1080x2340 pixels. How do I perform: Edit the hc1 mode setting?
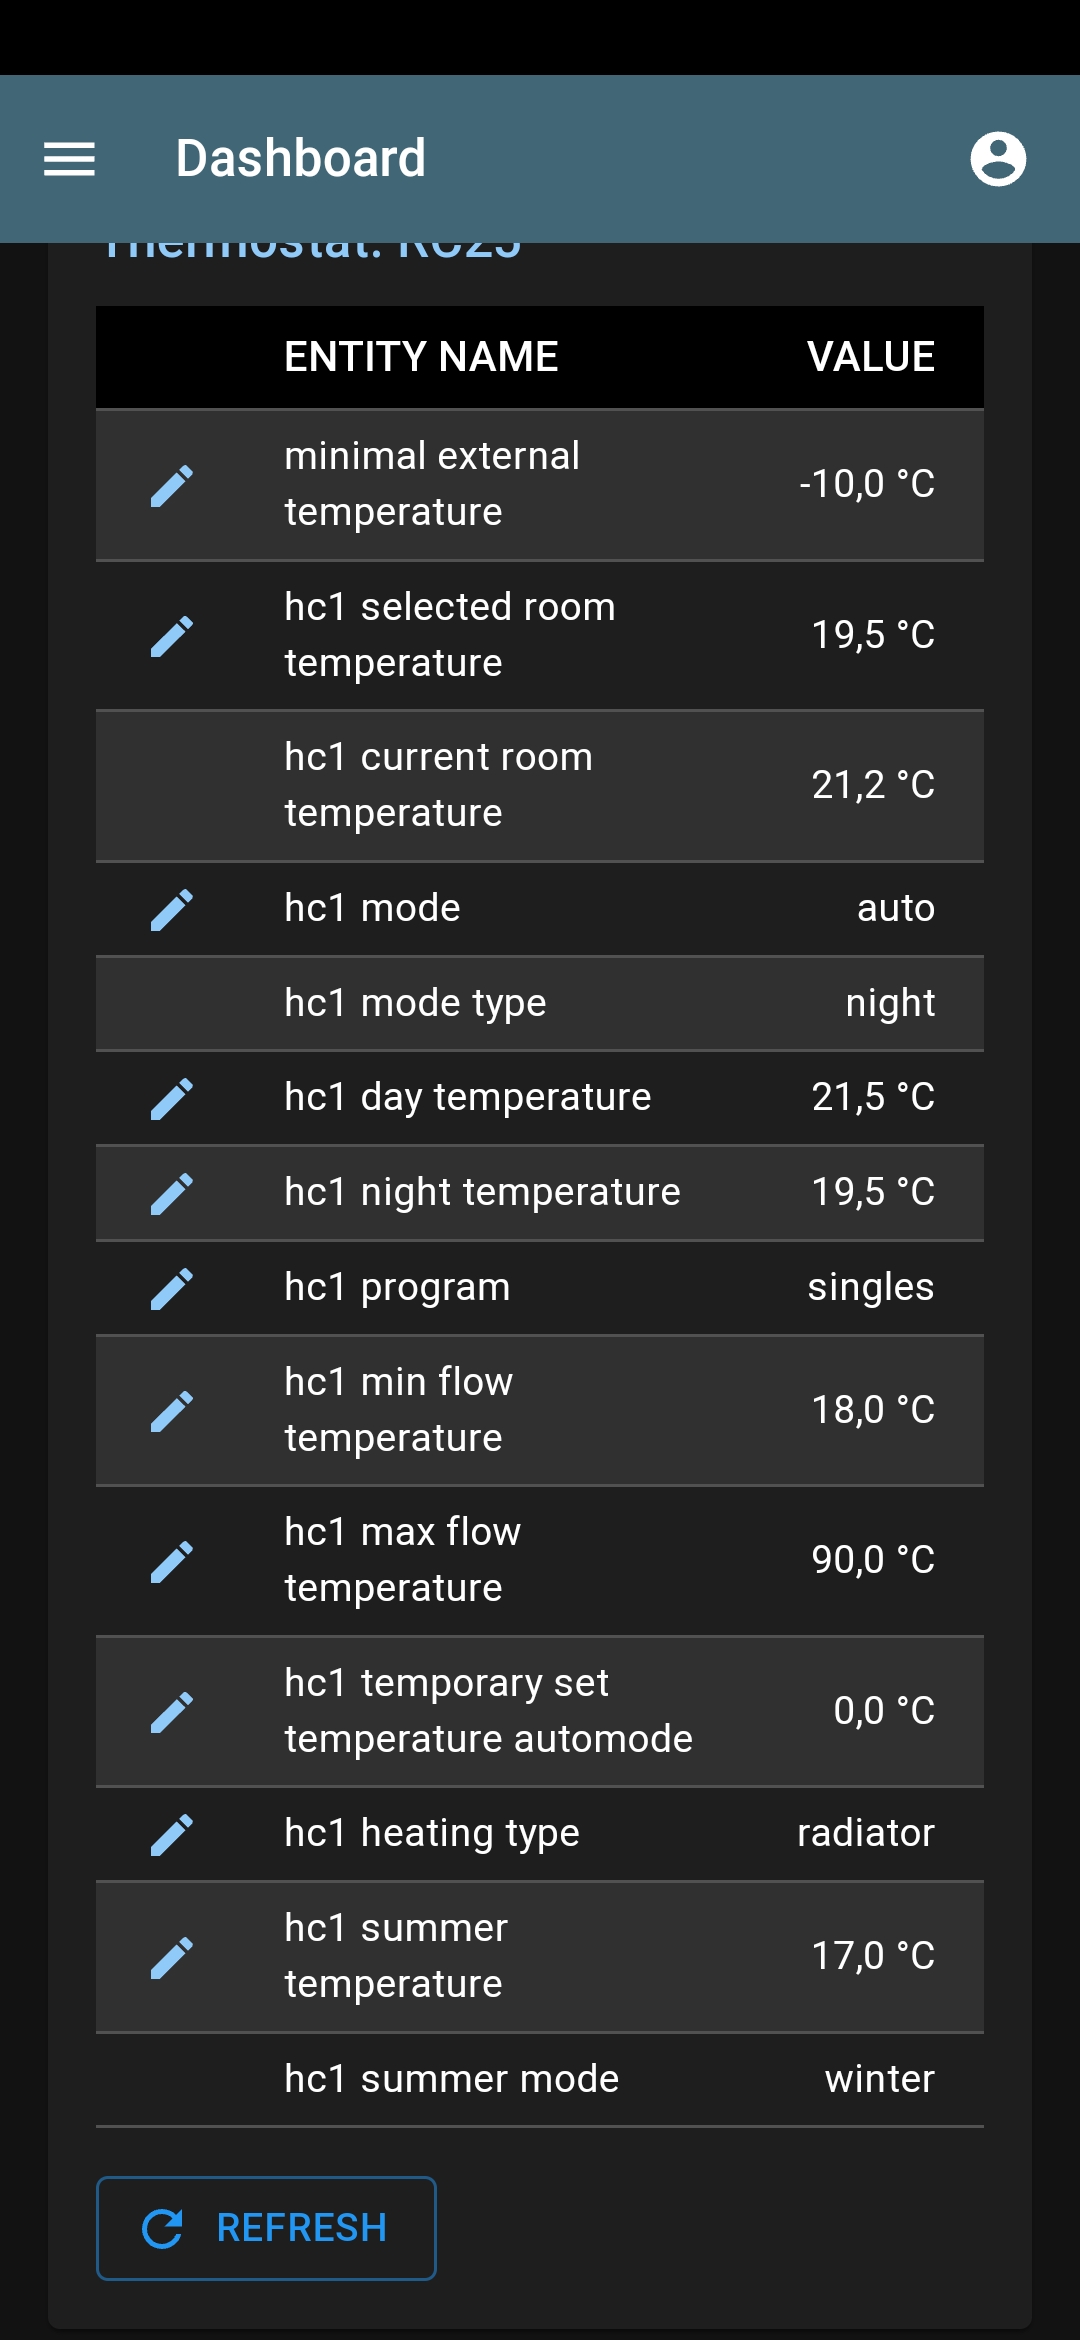point(172,907)
